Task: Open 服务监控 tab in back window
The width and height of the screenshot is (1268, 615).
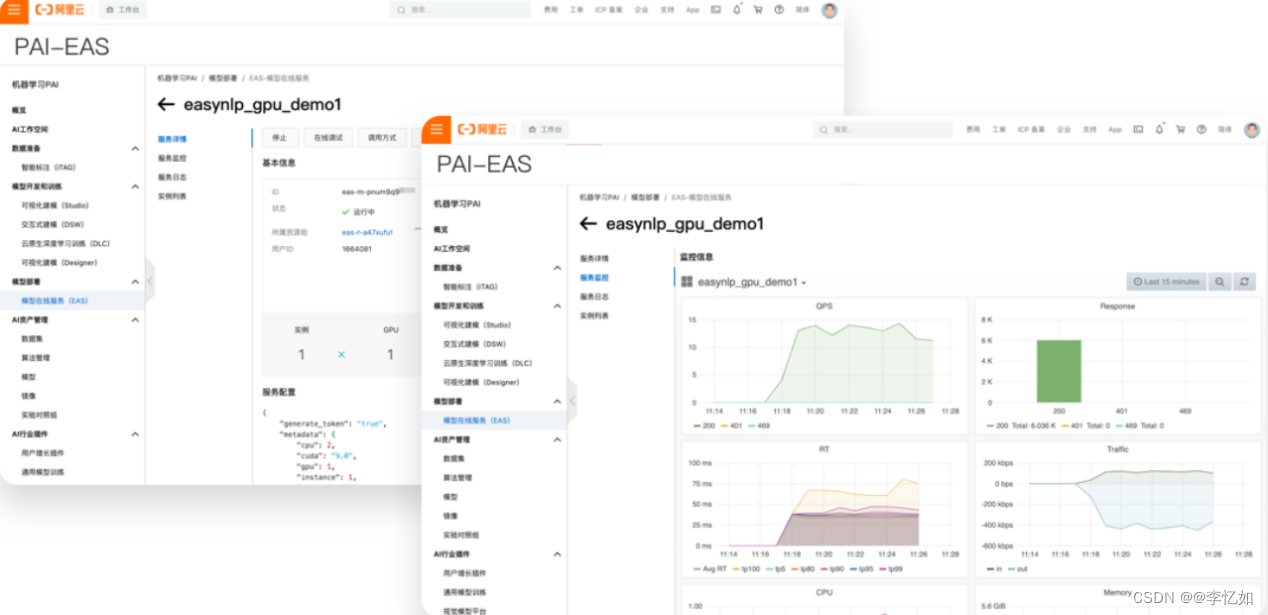Action: pos(172,158)
